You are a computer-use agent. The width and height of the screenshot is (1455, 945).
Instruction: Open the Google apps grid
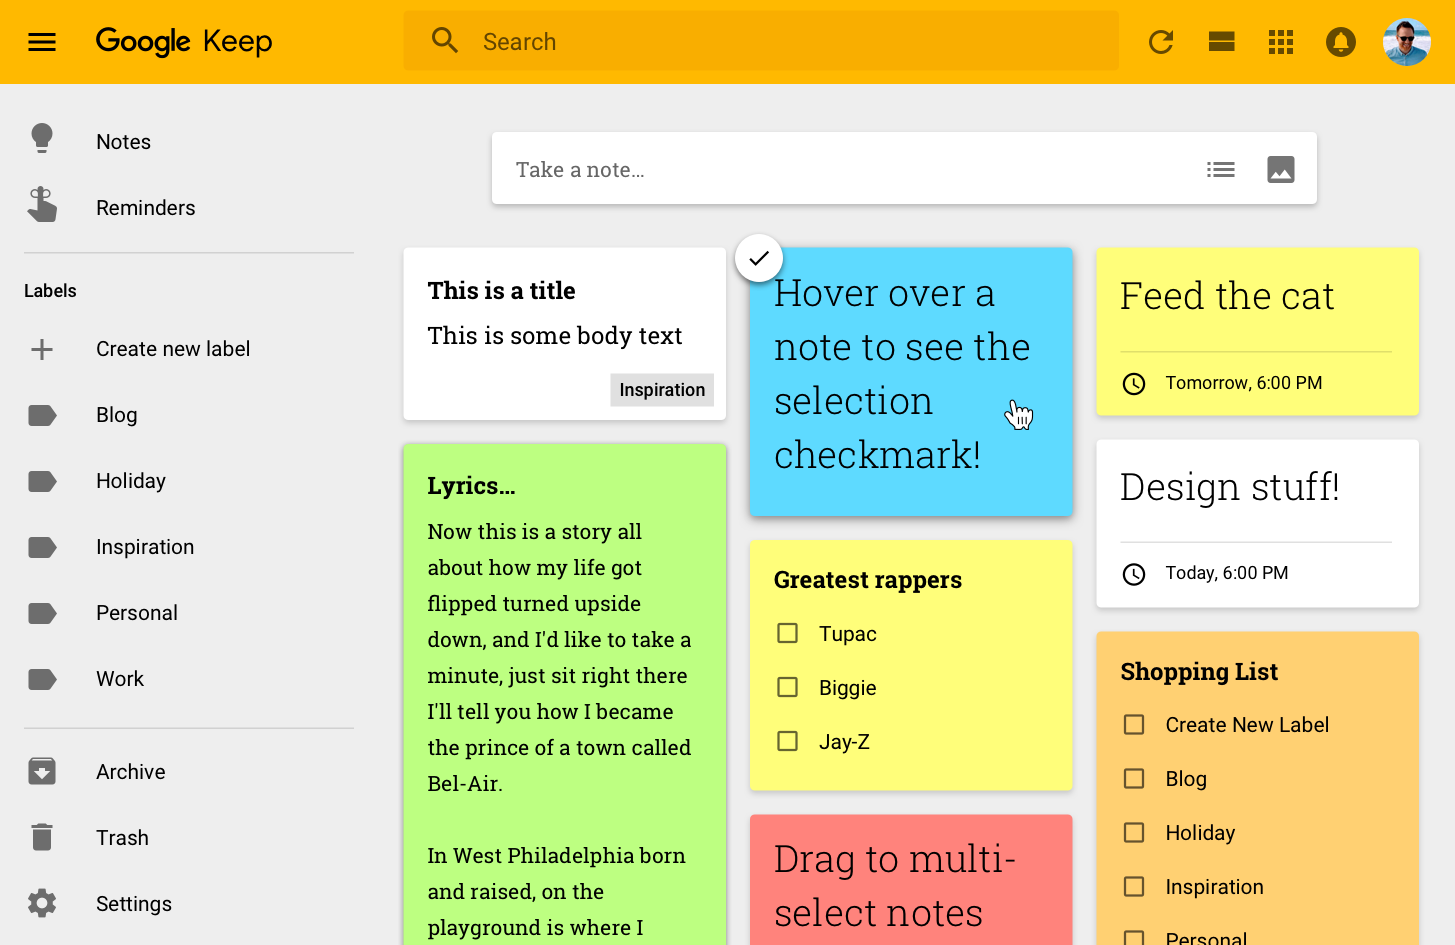coord(1280,42)
